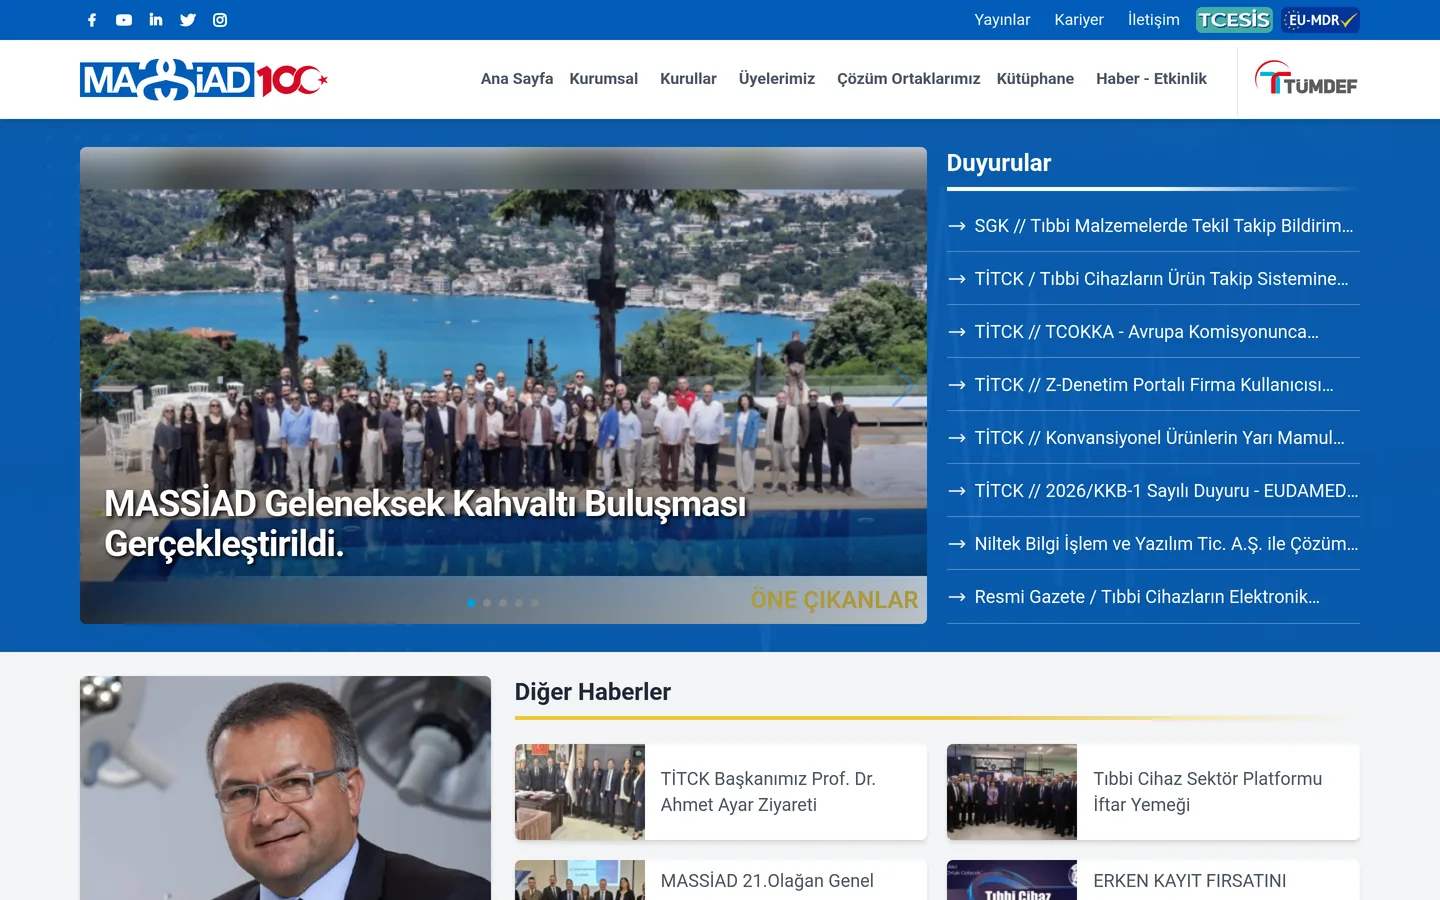The height and width of the screenshot is (900, 1440).
Task: Click the arrow beside Konvansiyonel Ürünlerin announcement
Action: (957, 438)
